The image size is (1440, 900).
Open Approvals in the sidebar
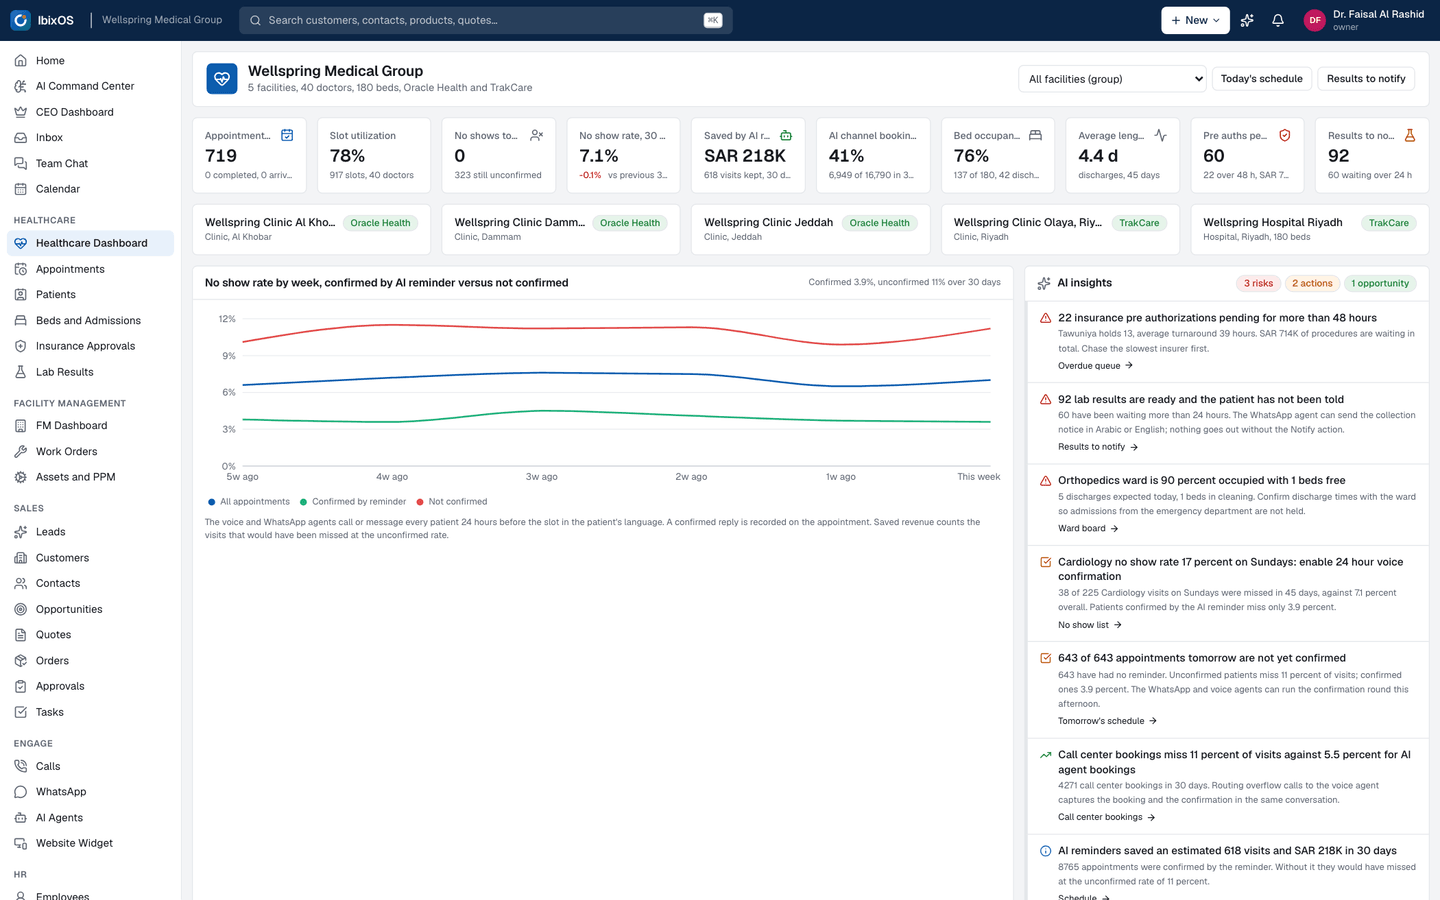(x=90, y=686)
